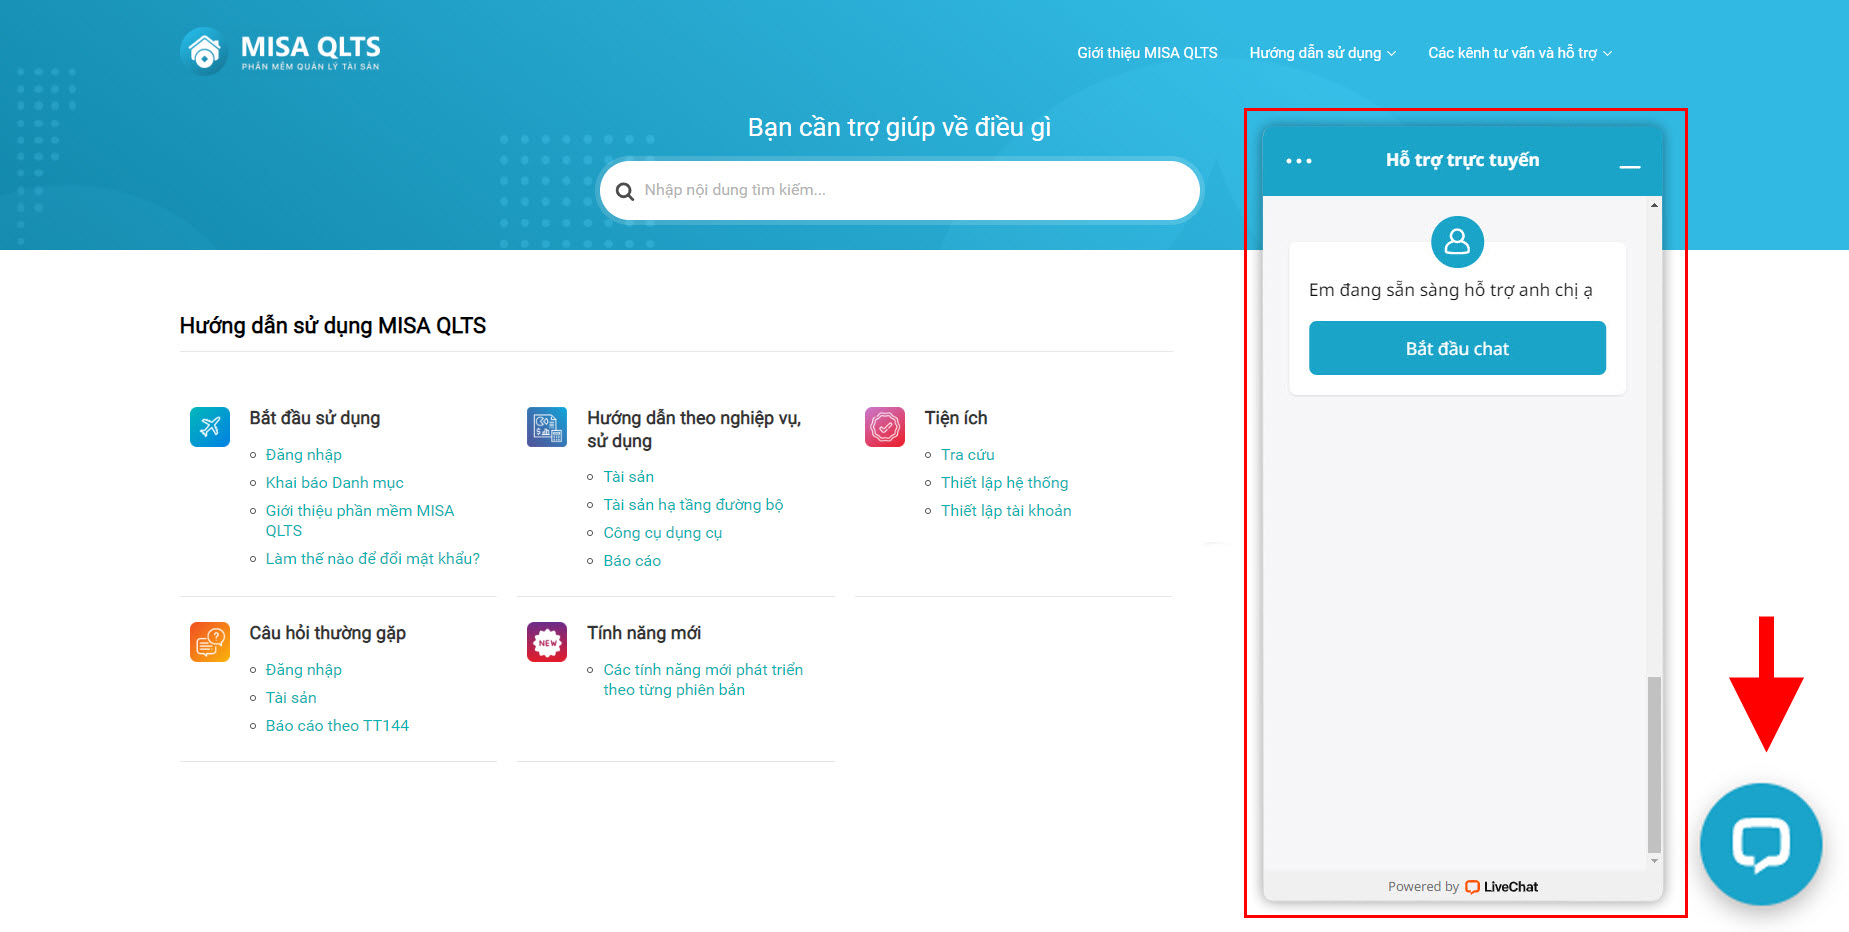Viewport: 1849px width, 932px height.
Task: Open Giới thiệu phần mềm MISA QLTS link
Action: tap(360, 521)
